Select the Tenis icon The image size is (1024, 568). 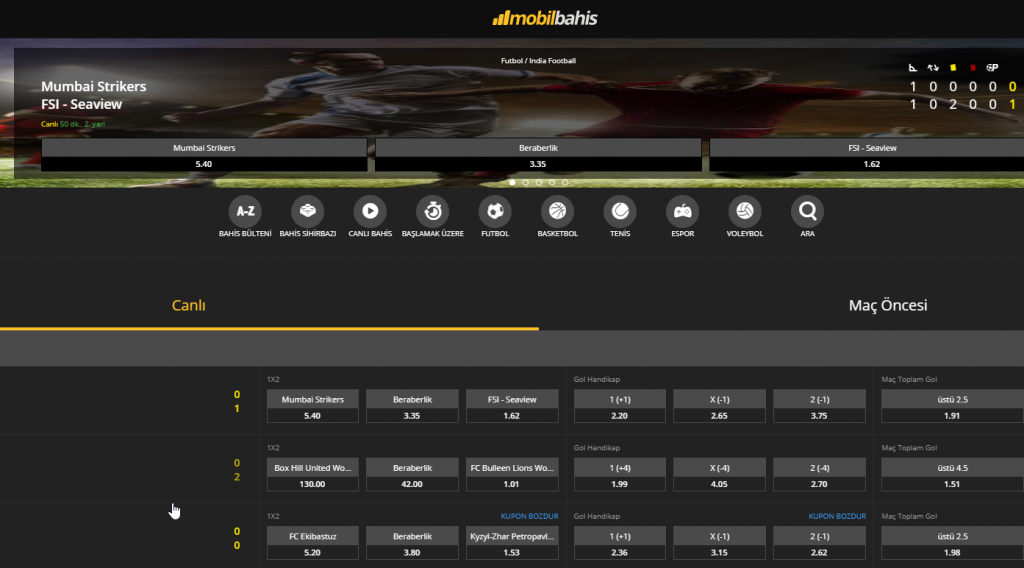620,211
